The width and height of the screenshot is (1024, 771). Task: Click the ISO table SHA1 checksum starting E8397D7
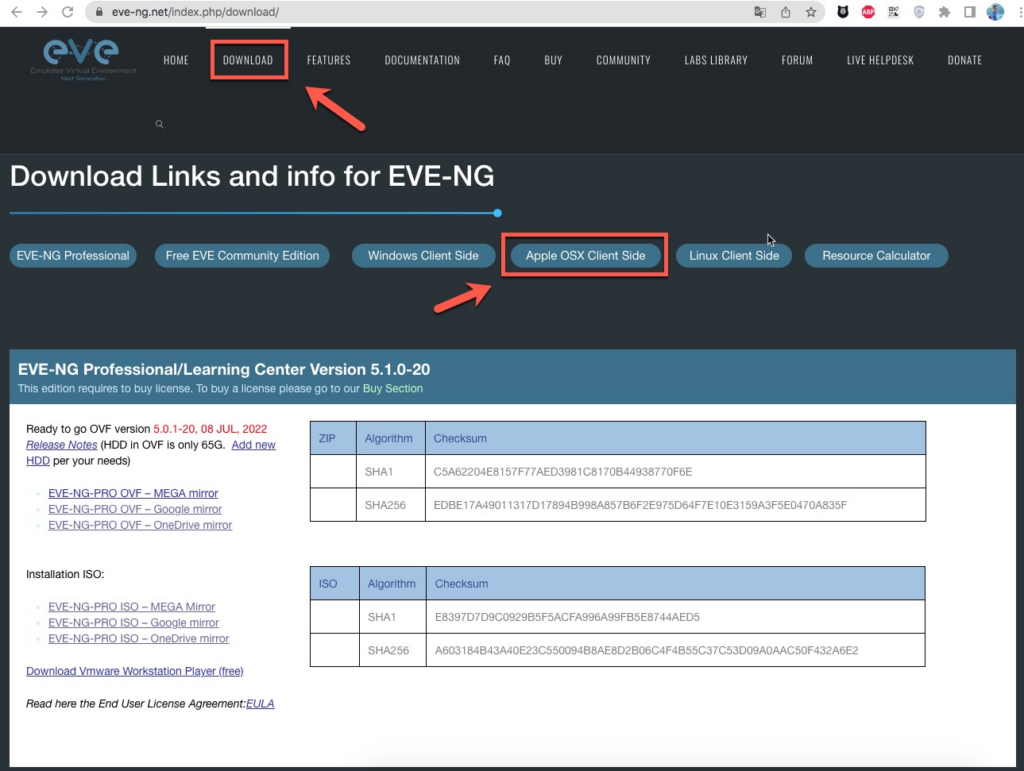point(567,617)
